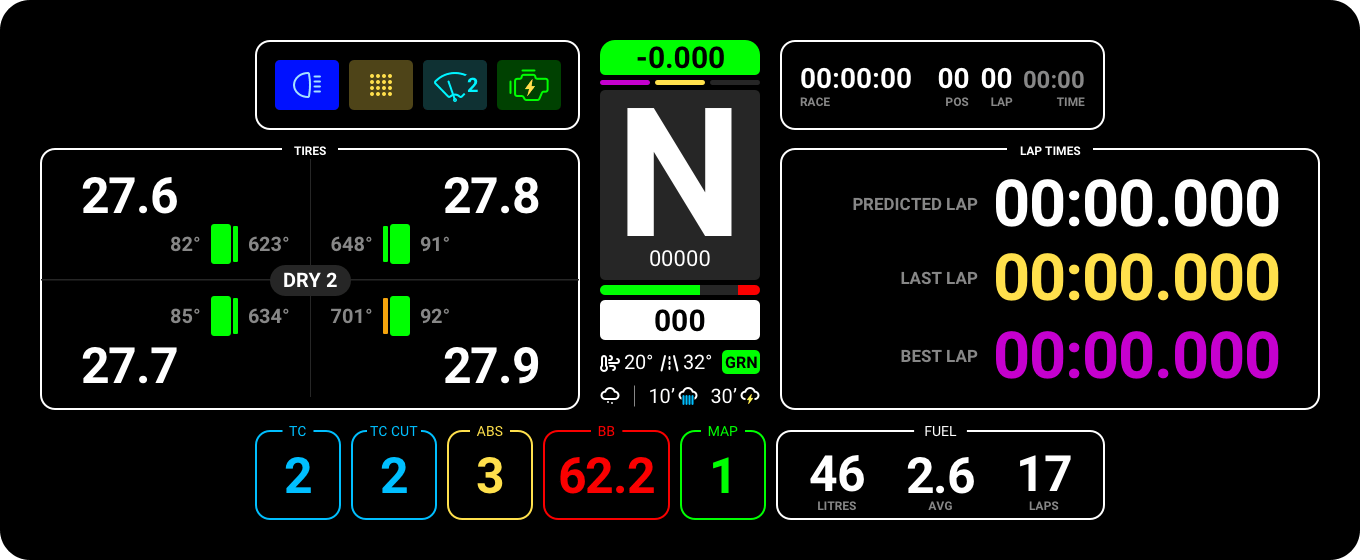Click the 30-minute thunderstorm forecast icon

pos(749,396)
